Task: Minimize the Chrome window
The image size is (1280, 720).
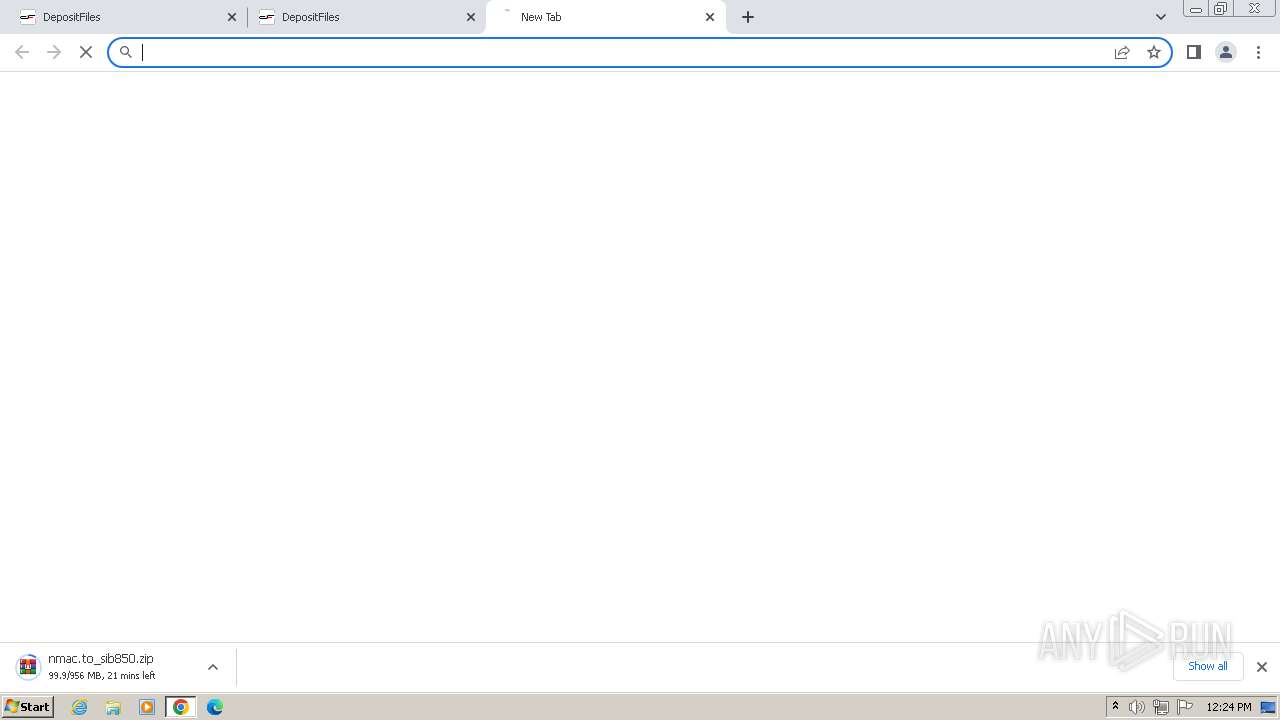Action: [x=1195, y=9]
